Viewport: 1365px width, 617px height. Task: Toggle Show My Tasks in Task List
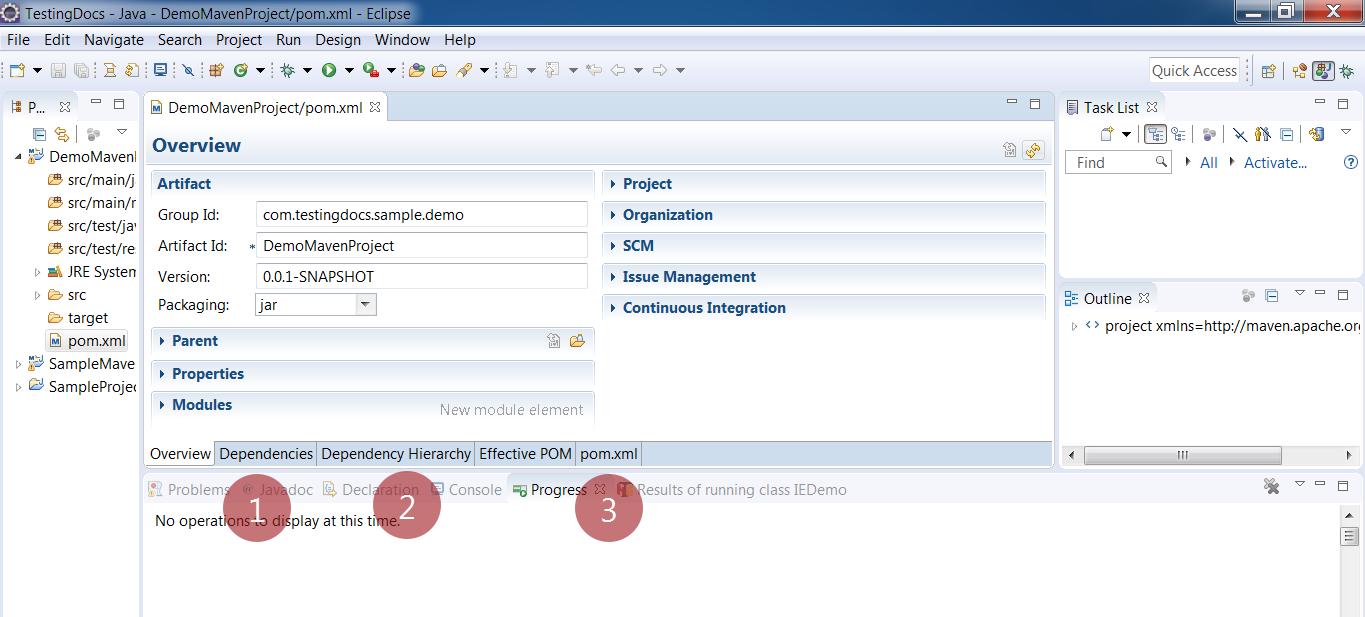pyautogui.click(x=1262, y=134)
